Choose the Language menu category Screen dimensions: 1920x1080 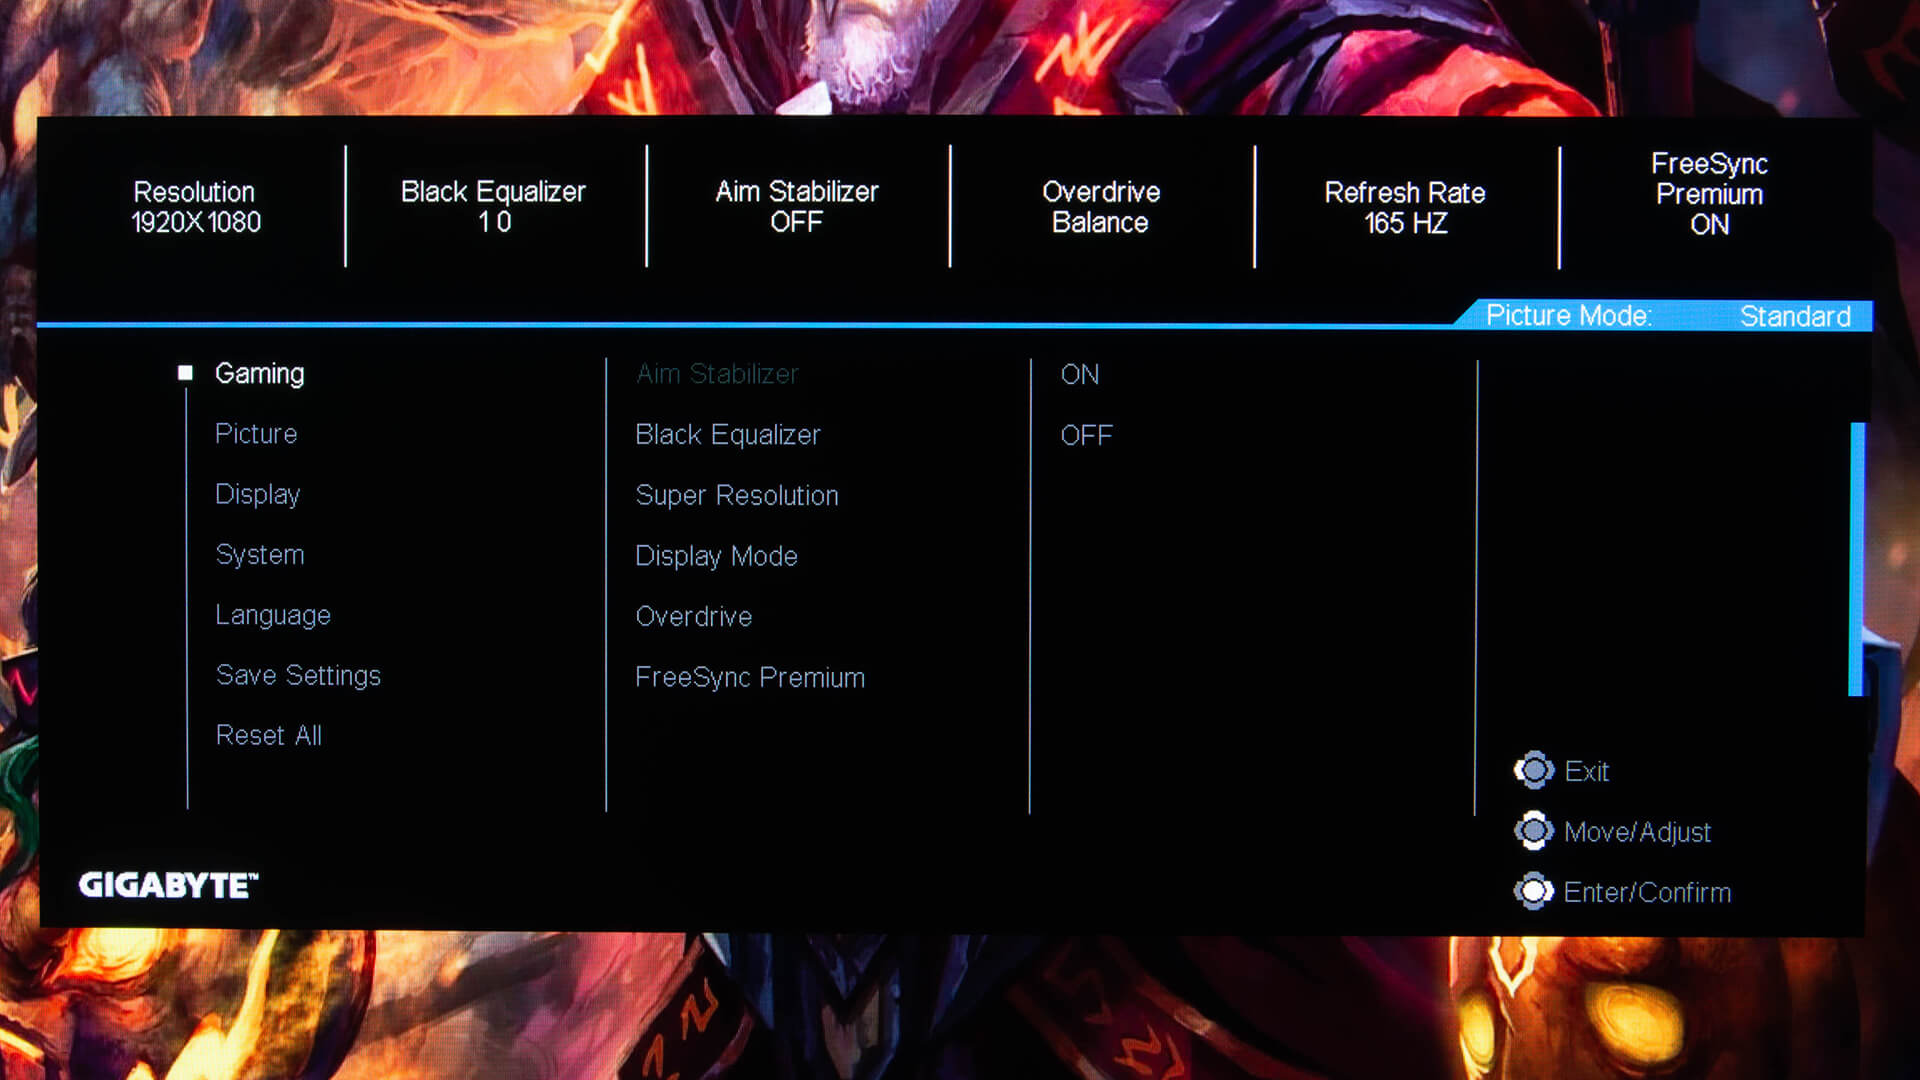(272, 615)
